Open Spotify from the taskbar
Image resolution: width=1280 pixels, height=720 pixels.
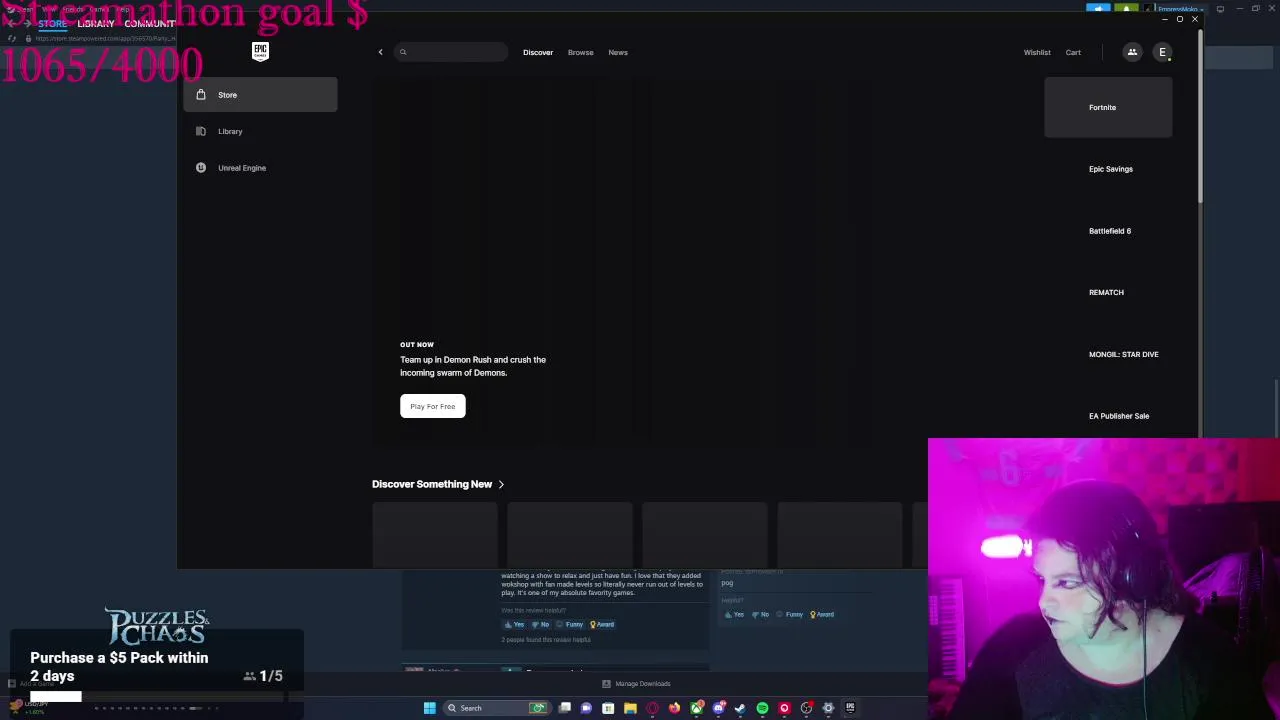(762, 708)
